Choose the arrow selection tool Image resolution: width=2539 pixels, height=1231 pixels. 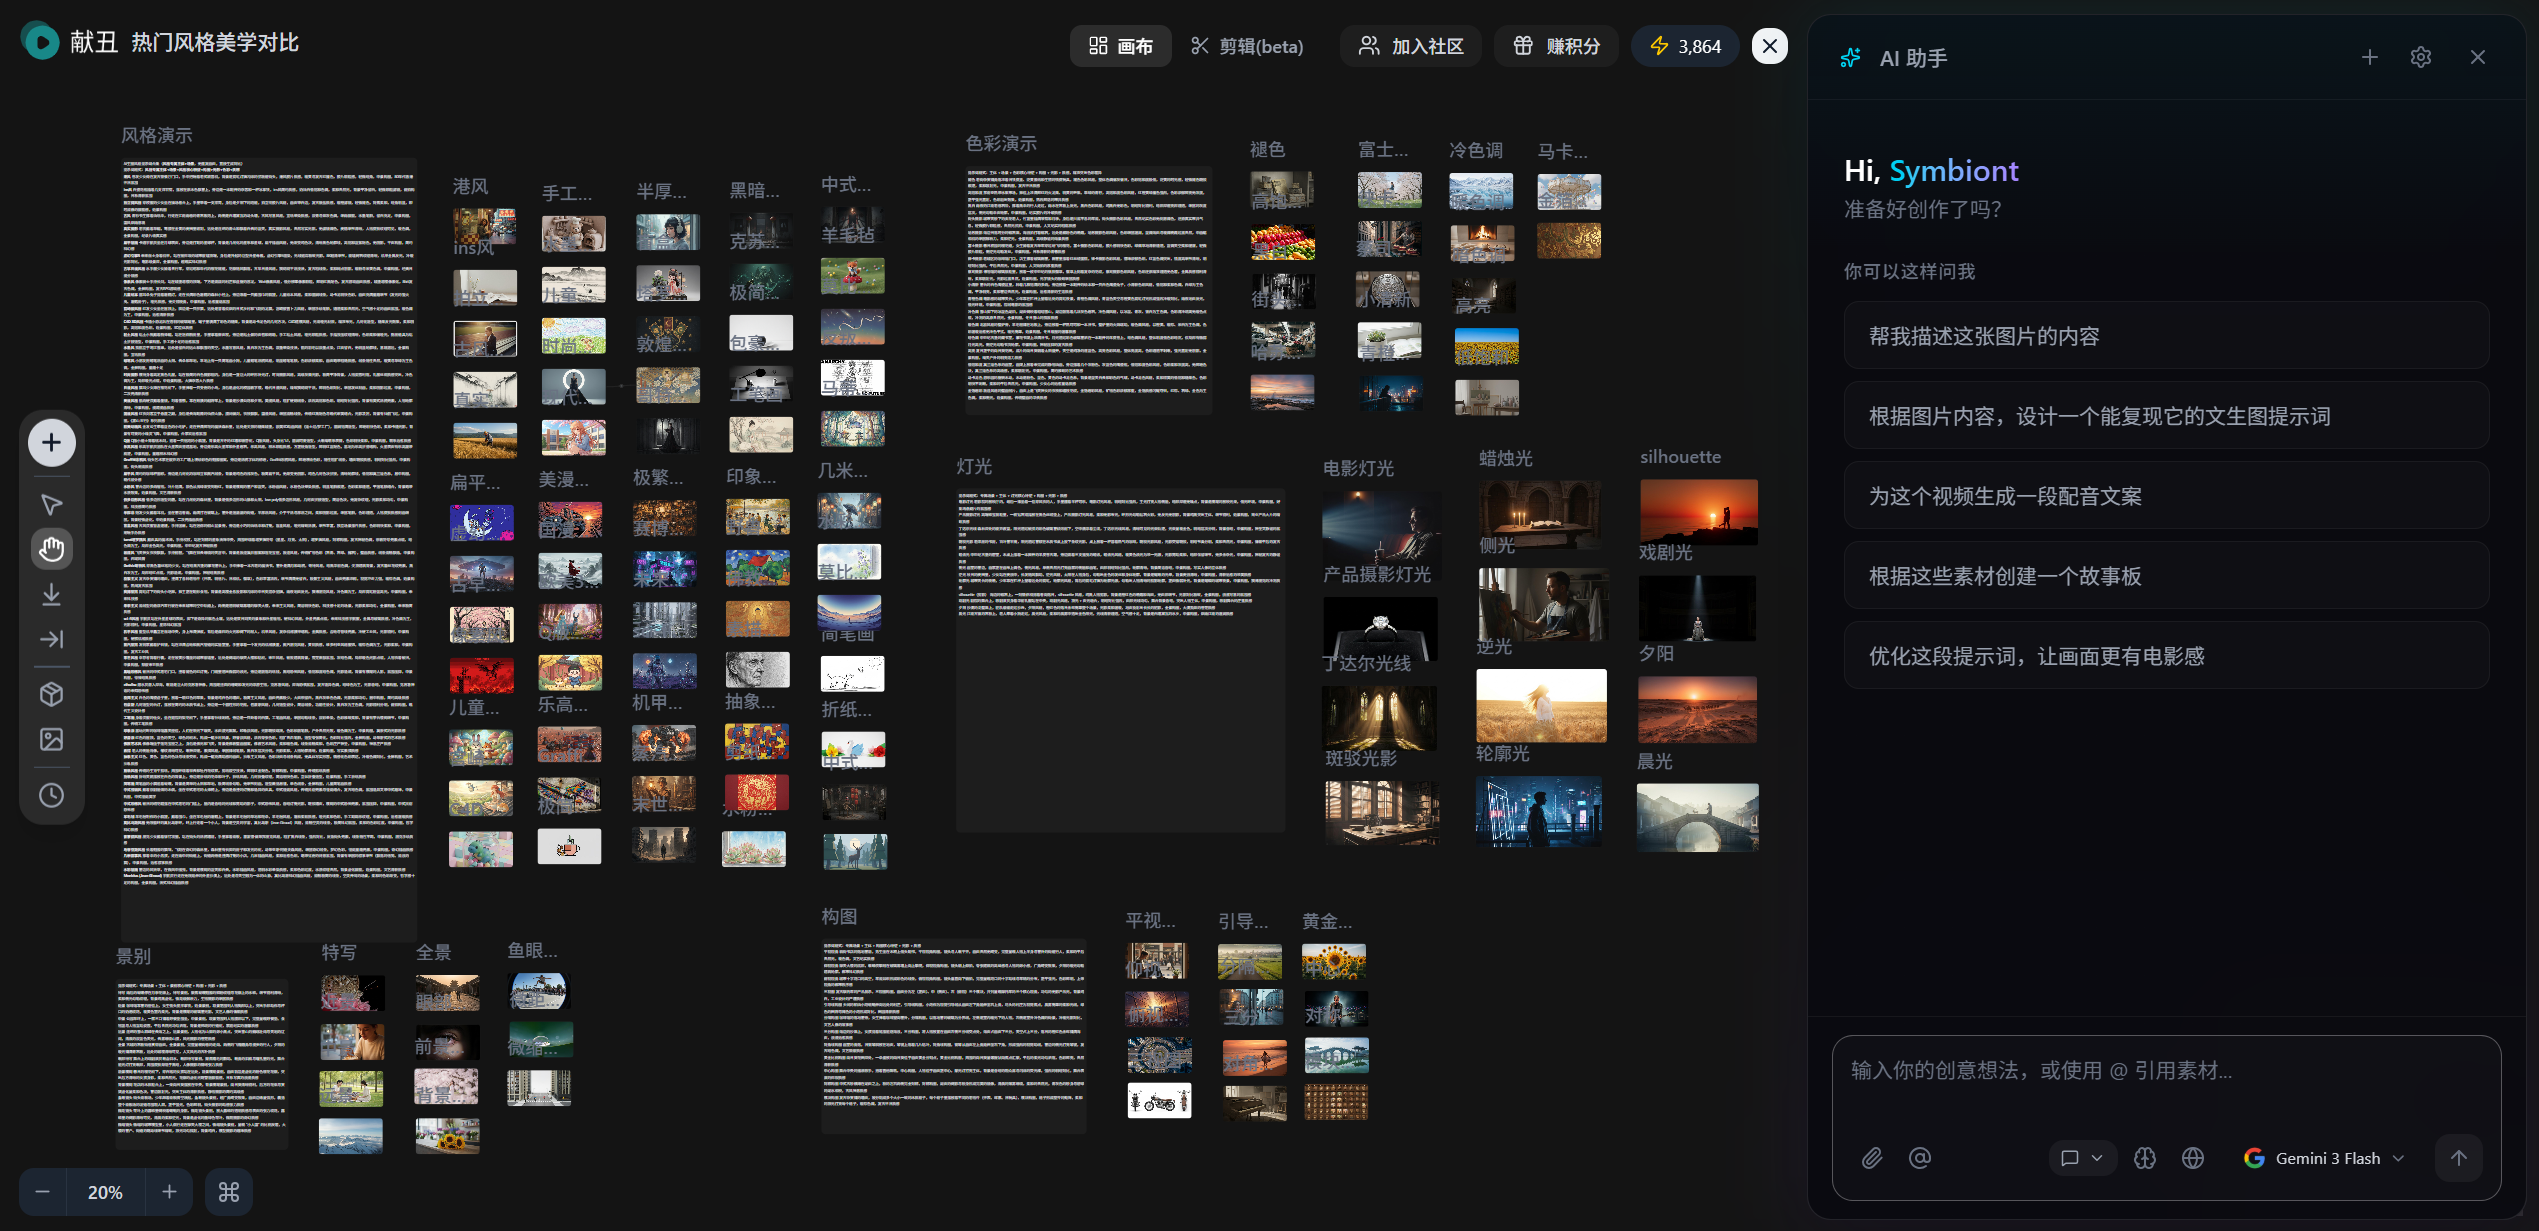[52, 504]
